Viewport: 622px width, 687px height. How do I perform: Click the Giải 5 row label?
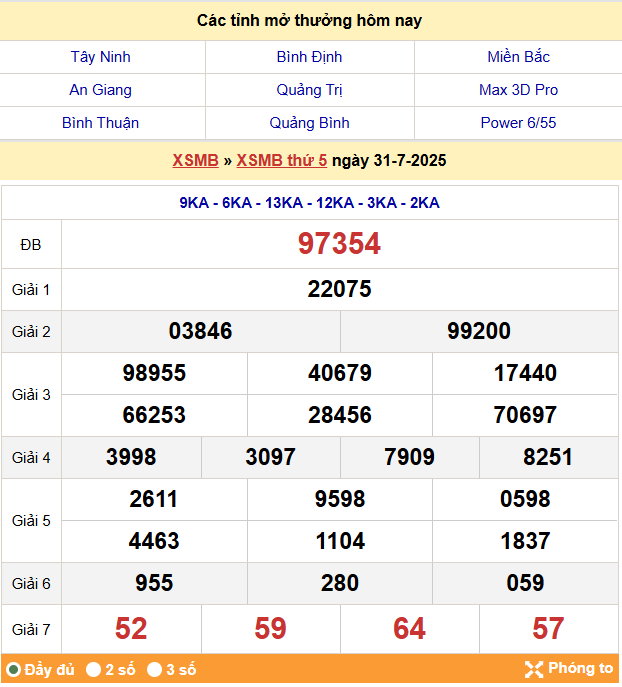click(x=31, y=521)
